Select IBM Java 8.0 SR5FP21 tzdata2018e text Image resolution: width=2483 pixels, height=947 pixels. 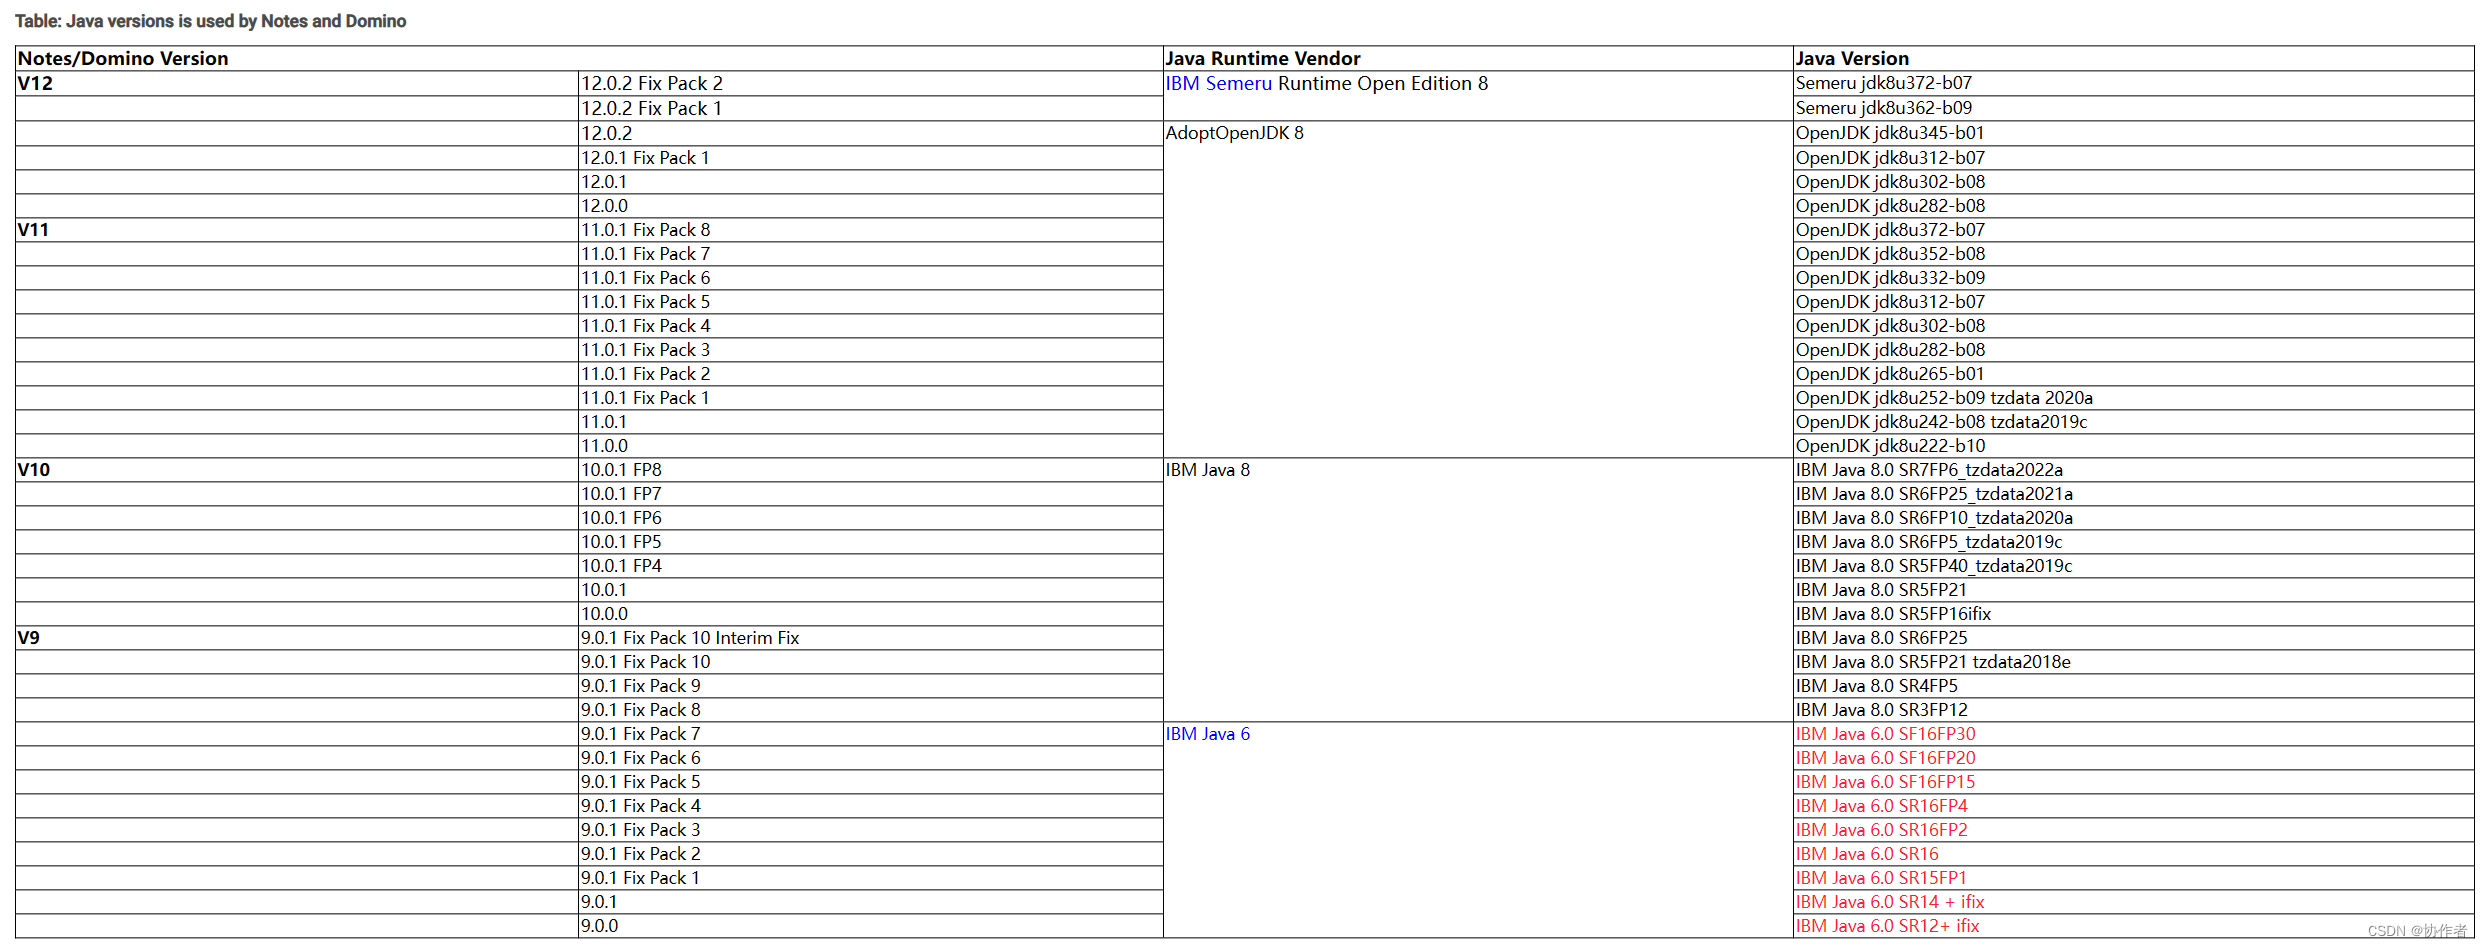[x=1933, y=662]
